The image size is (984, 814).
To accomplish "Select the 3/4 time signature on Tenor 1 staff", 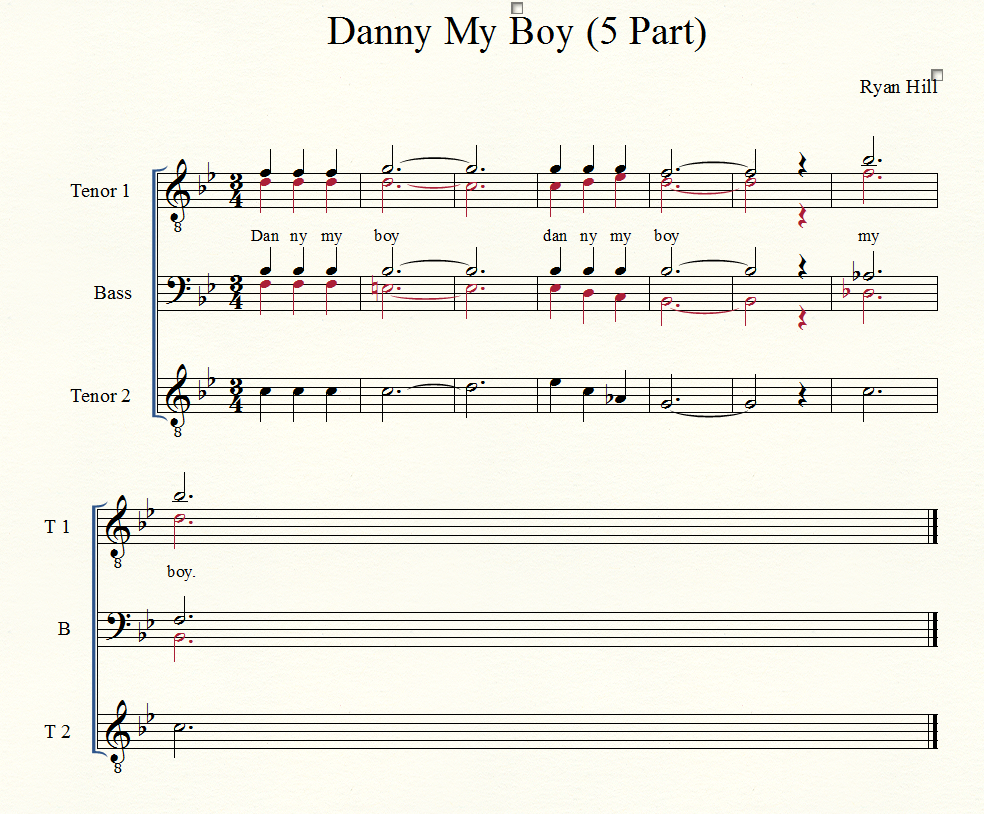I will coord(236,191).
